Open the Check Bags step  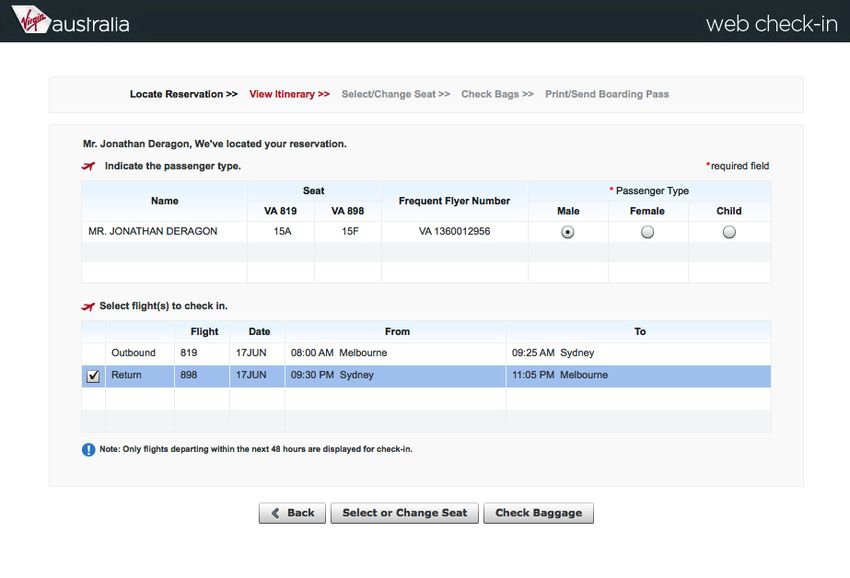tap(497, 94)
